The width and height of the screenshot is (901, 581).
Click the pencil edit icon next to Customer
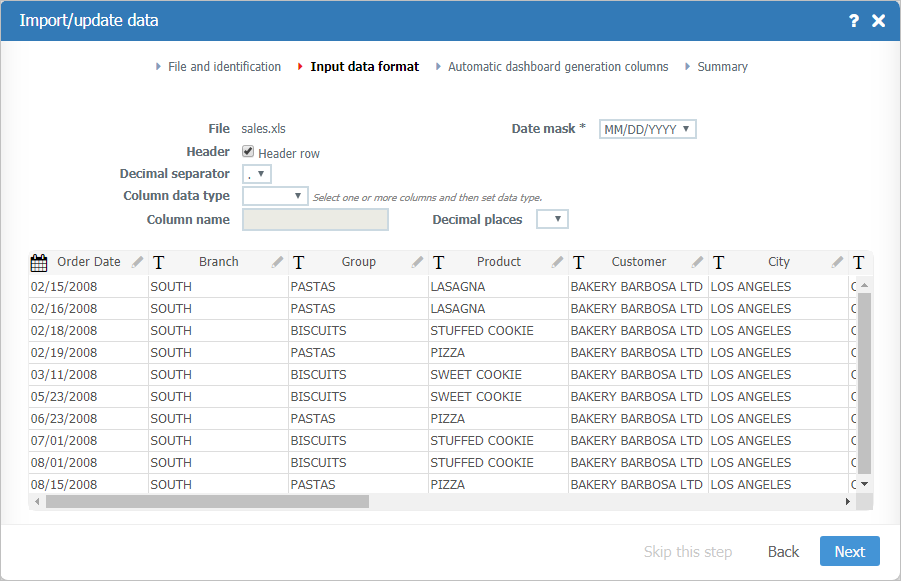(x=697, y=262)
